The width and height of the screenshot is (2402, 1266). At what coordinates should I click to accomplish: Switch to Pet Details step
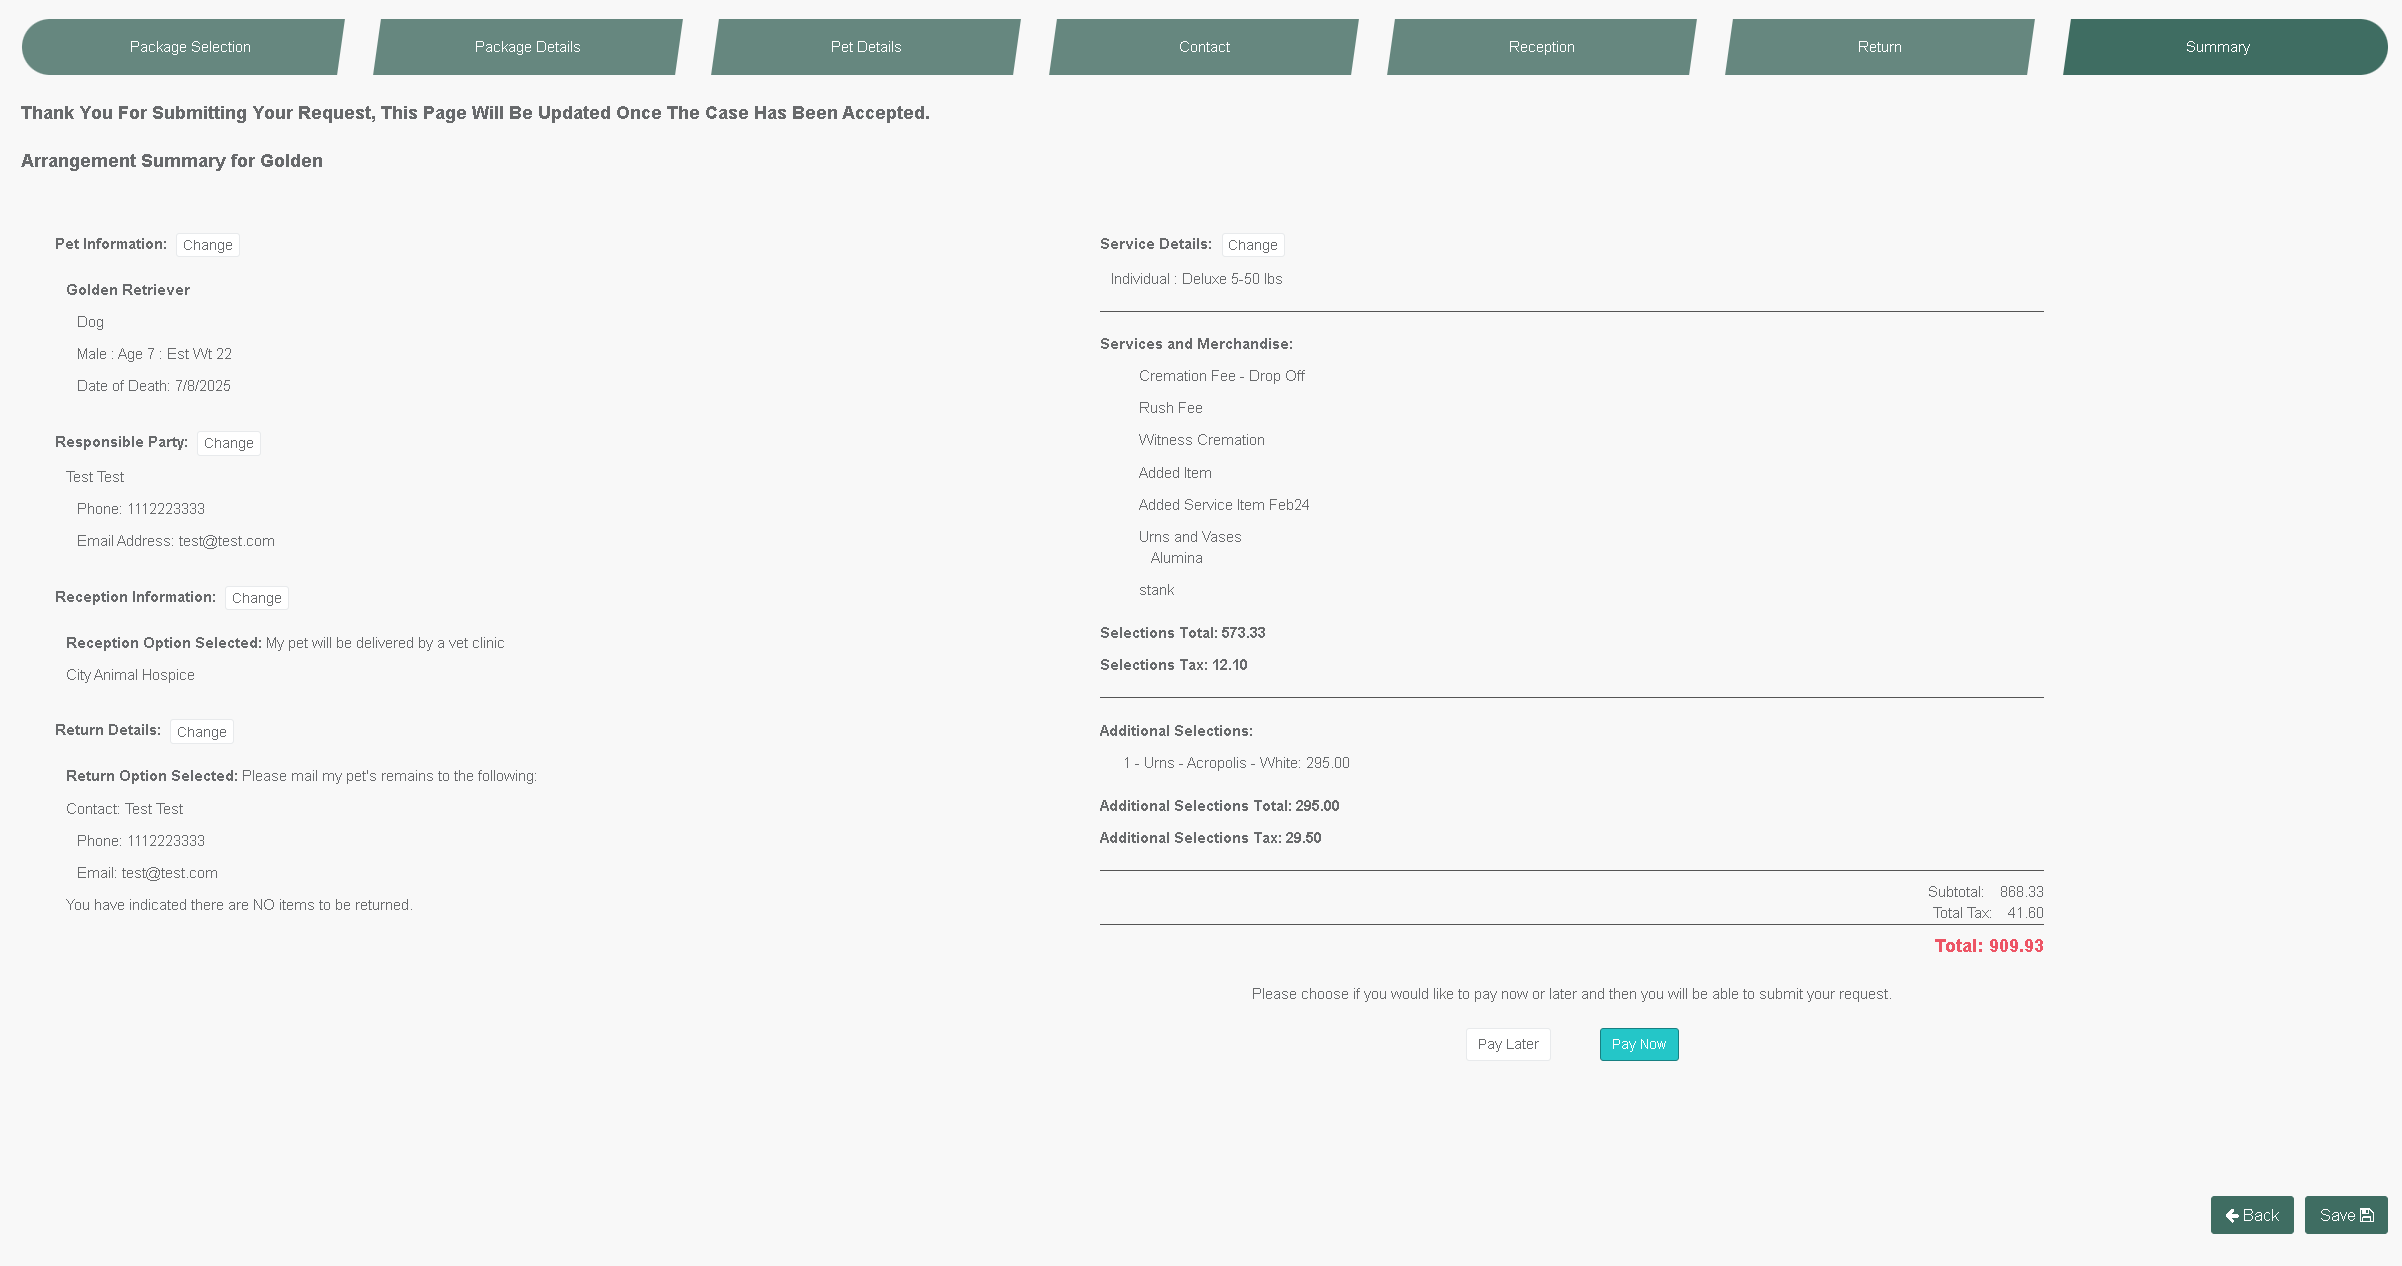pos(865,47)
